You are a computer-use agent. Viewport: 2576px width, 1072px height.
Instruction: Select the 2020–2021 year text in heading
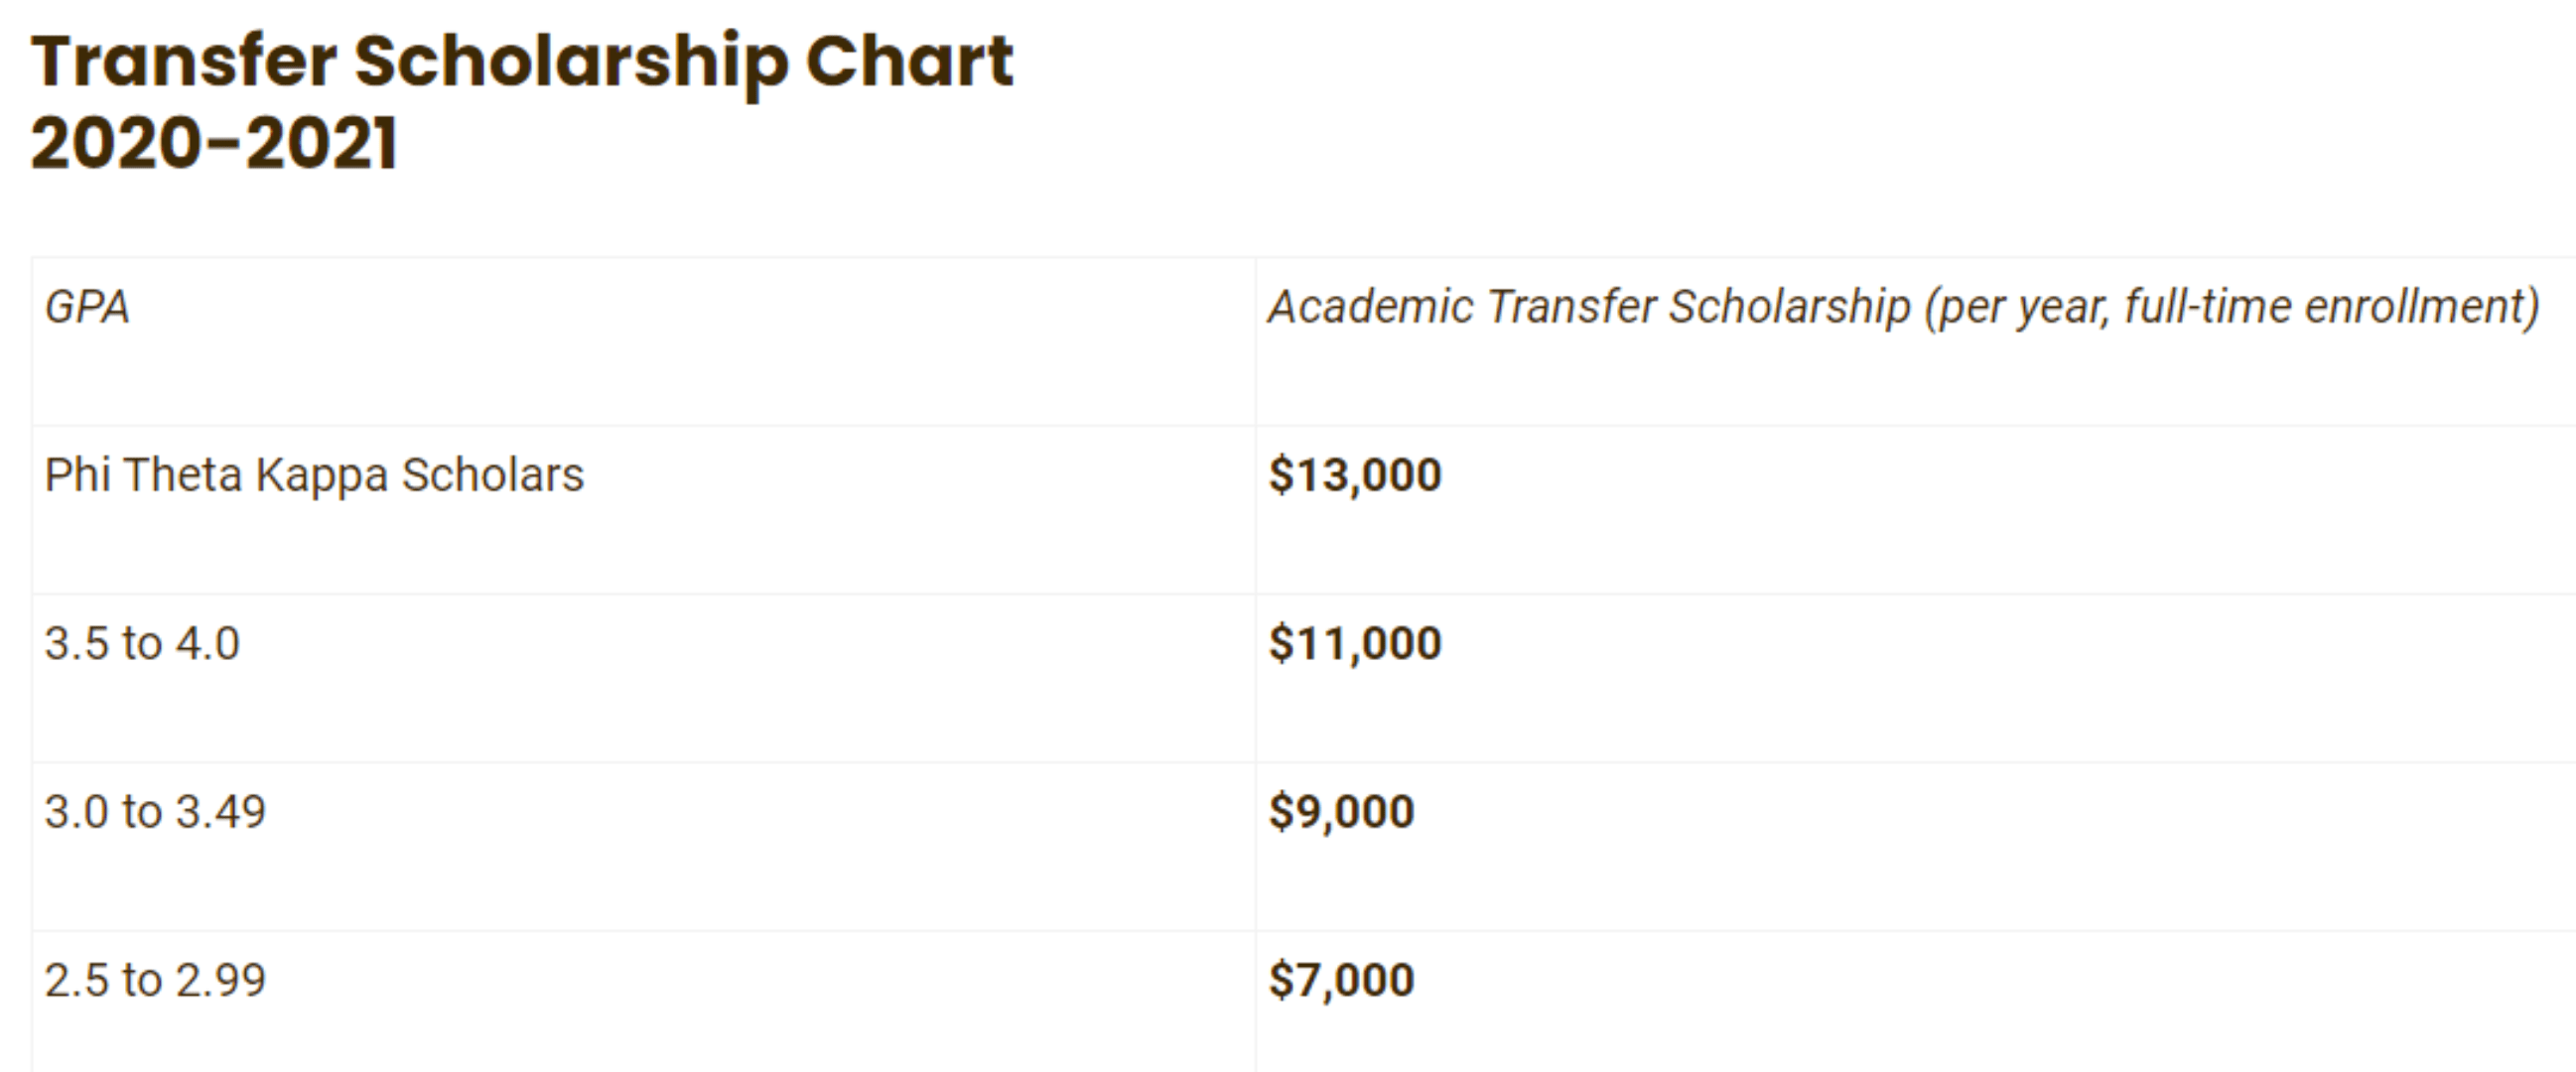pos(214,143)
